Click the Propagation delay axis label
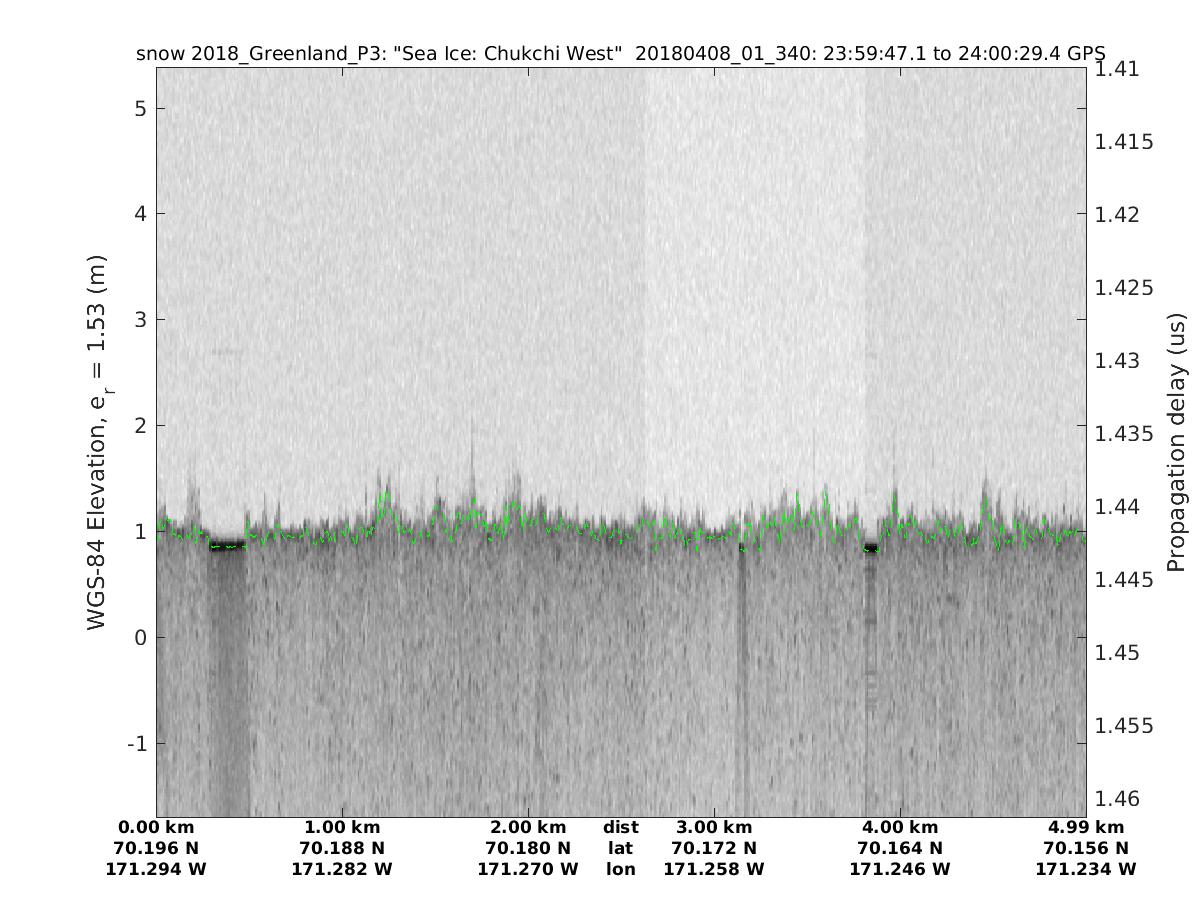This screenshot has height=900, width=1200. 1177,441
